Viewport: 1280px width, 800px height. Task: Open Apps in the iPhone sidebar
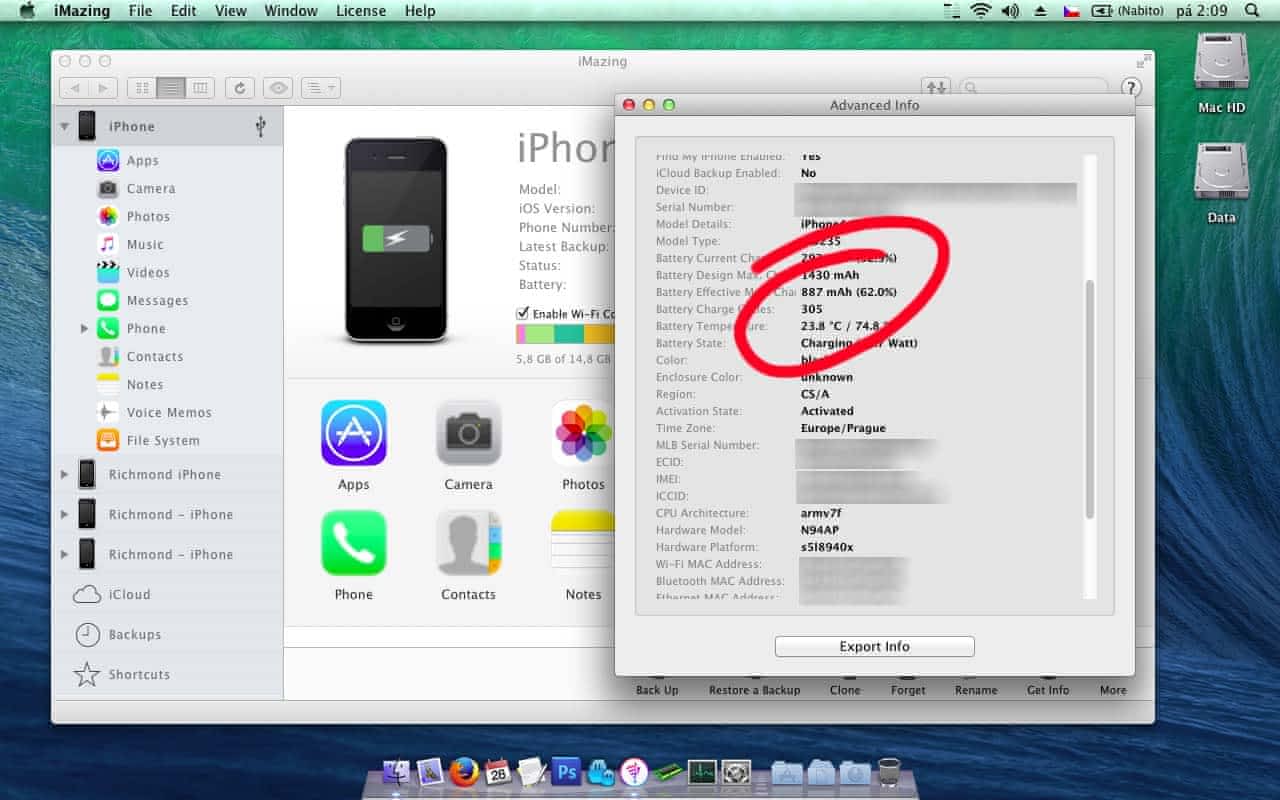pyautogui.click(x=142, y=160)
